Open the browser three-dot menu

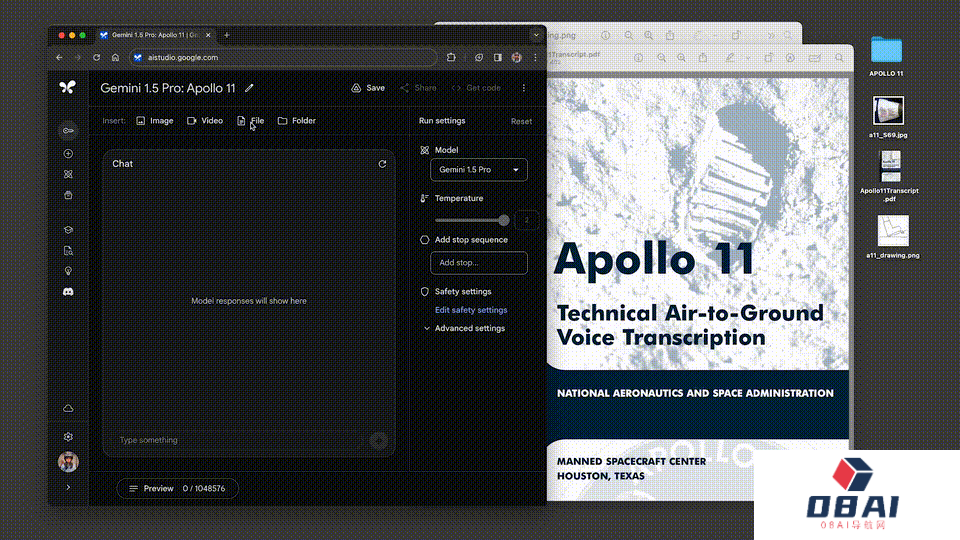point(535,58)
